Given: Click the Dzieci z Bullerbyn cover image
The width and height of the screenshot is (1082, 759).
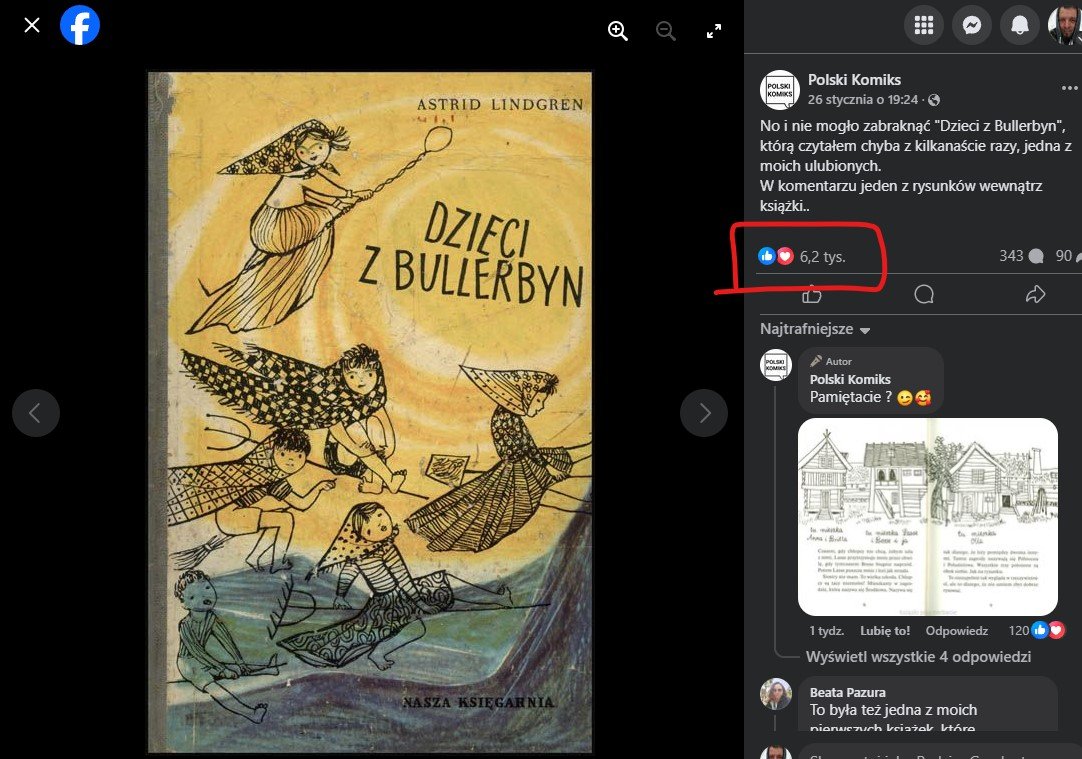Looking at the screenshot, I should coord(370,413).
